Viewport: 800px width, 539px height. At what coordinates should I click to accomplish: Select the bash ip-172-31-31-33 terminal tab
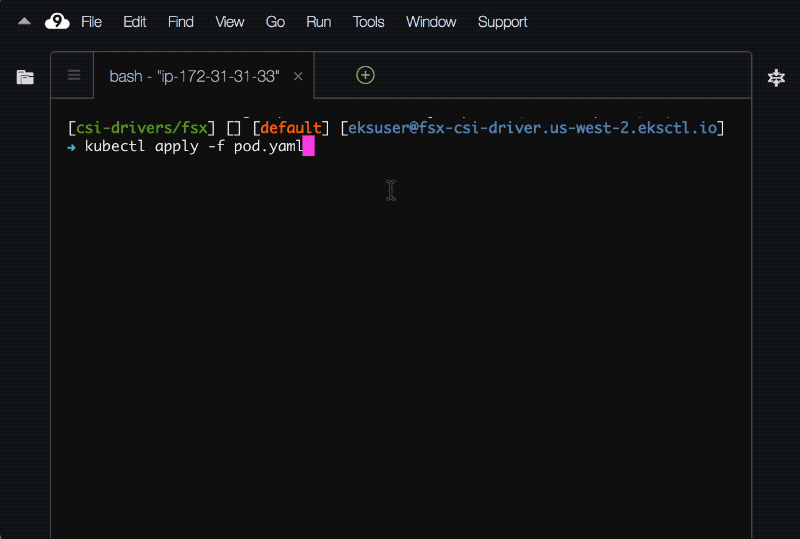[204, 76]
